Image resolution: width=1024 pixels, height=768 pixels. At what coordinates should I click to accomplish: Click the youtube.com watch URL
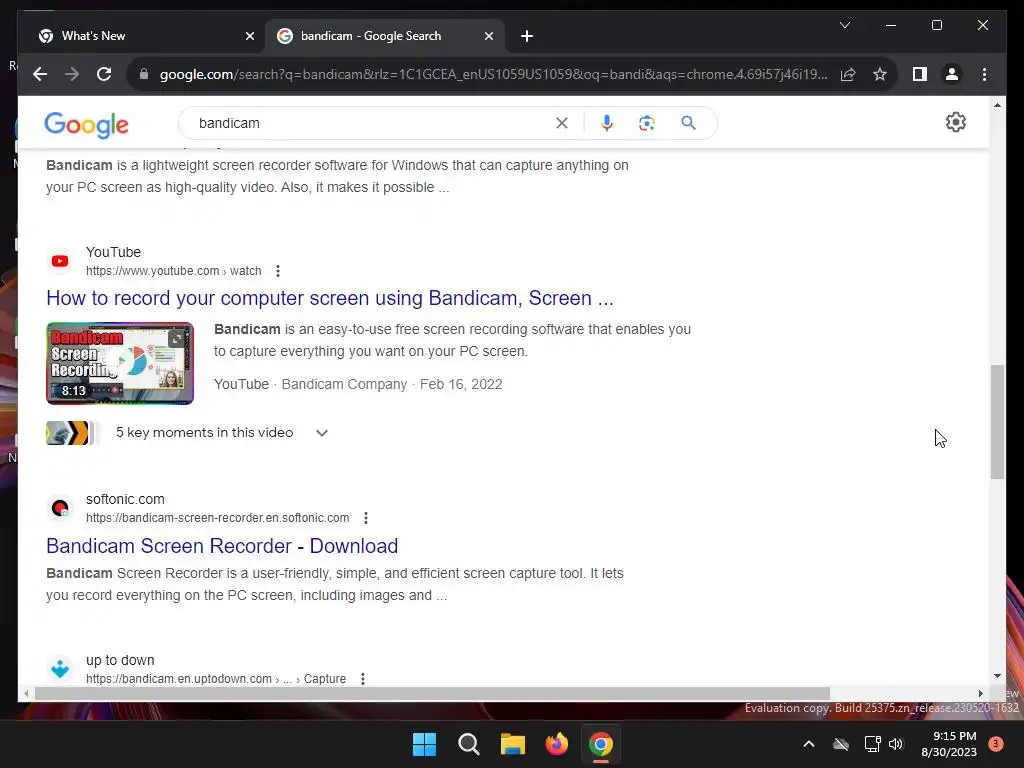click(174, 271)
